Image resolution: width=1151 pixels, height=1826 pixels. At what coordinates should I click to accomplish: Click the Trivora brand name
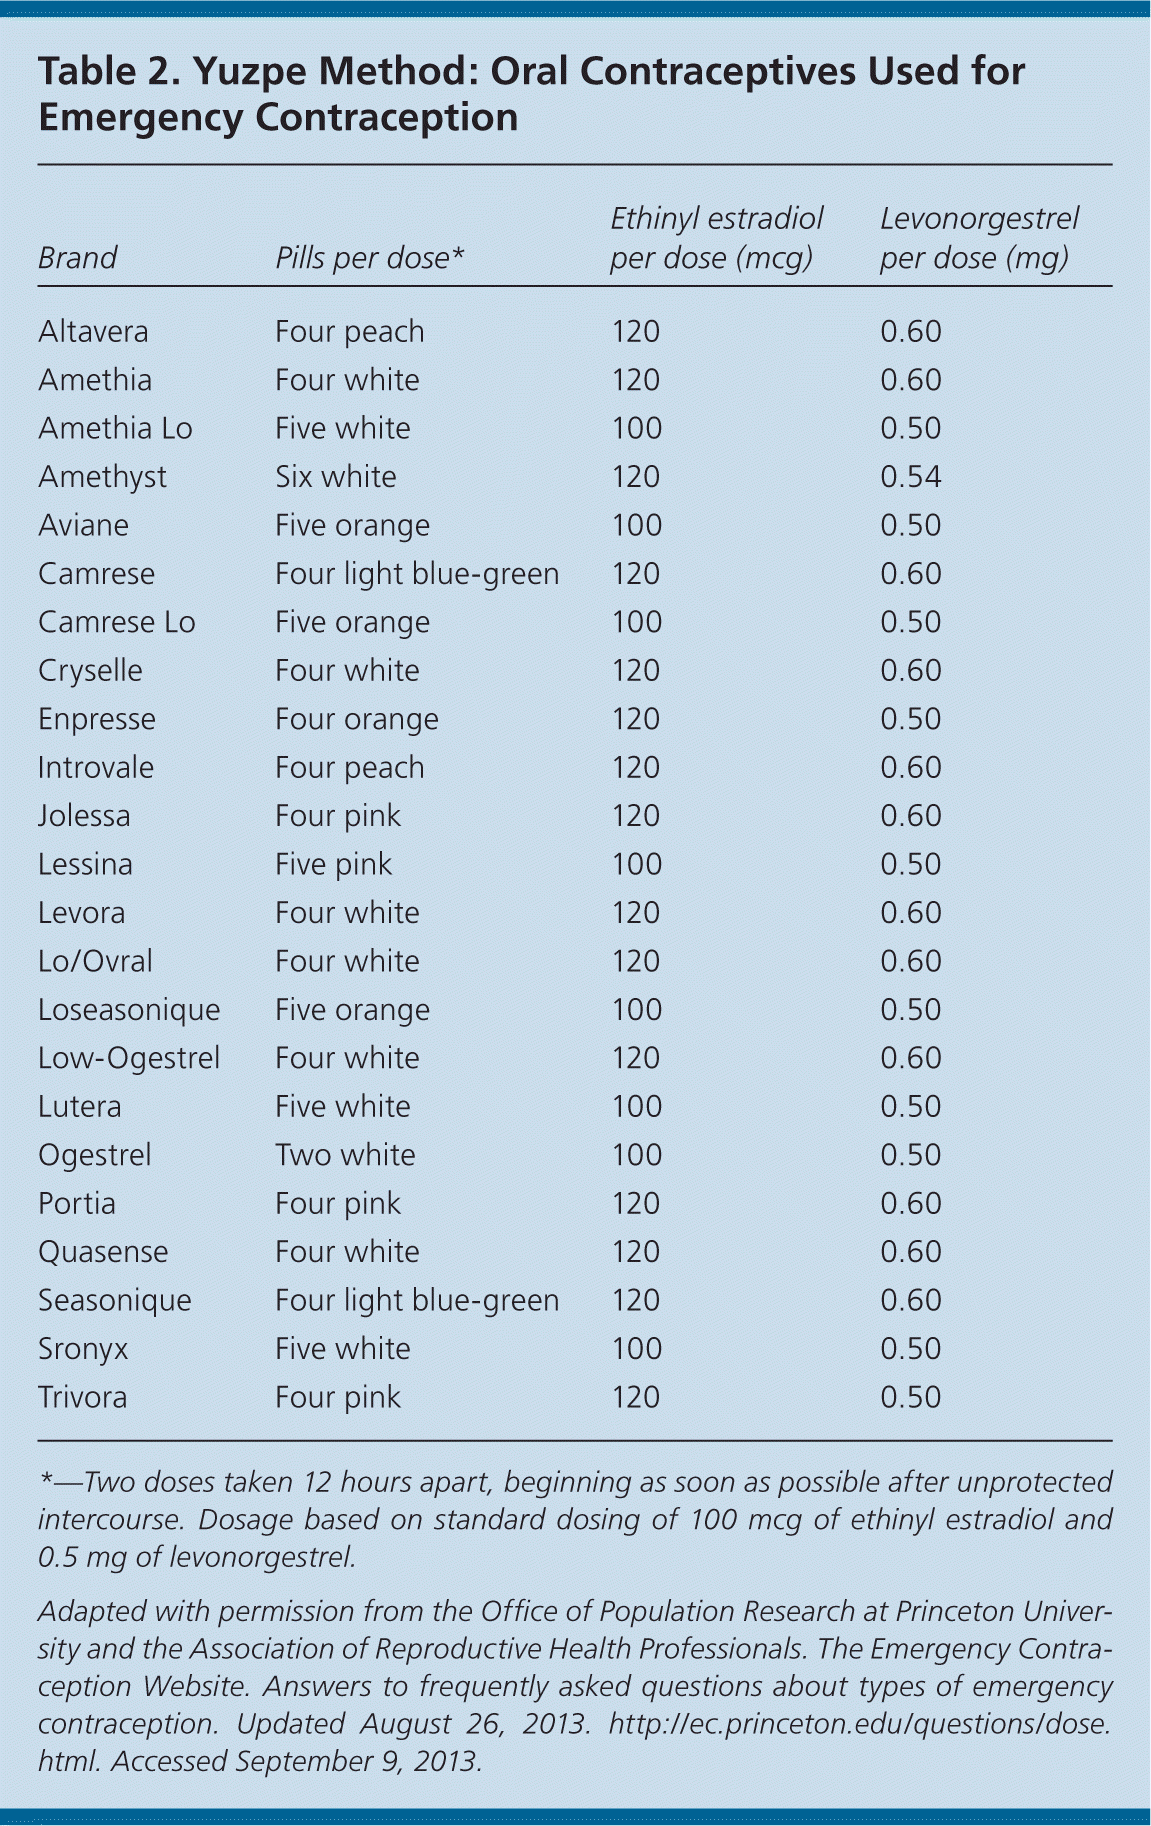point(82,1397)
